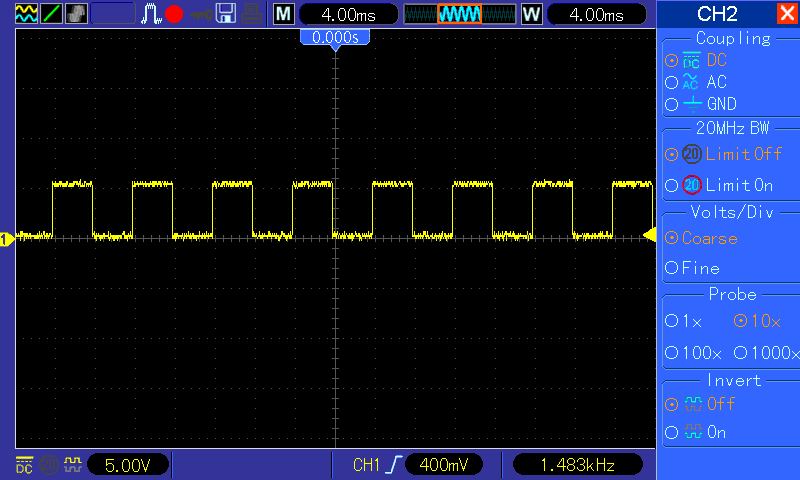Select 10x probe attenuation

click(757, 321)
